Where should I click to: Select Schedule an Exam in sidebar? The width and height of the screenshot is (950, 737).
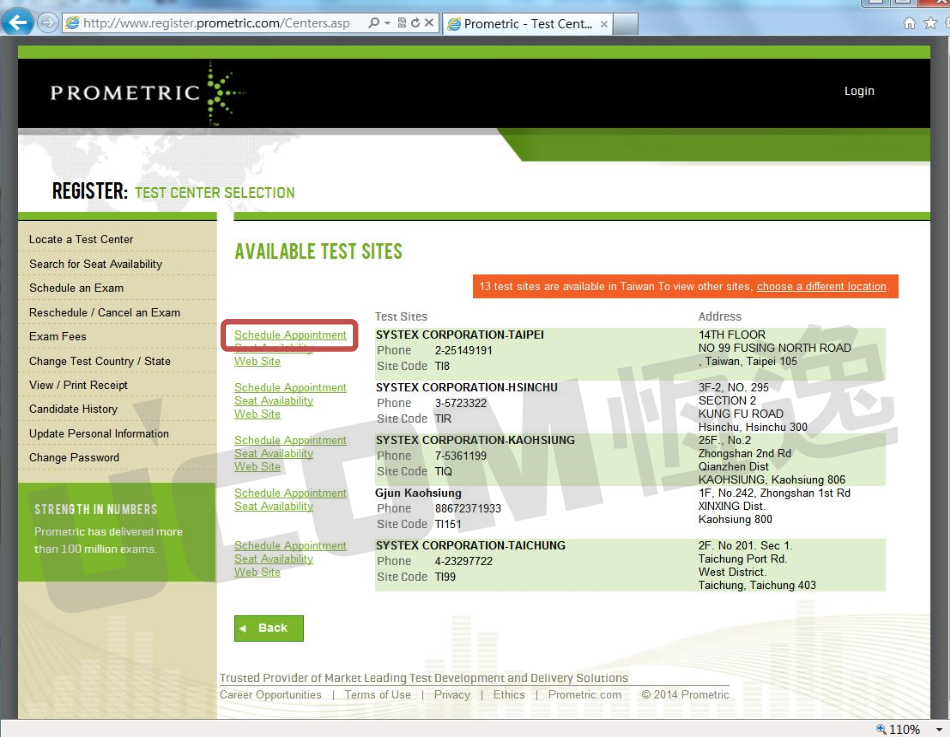coord(76,288)
